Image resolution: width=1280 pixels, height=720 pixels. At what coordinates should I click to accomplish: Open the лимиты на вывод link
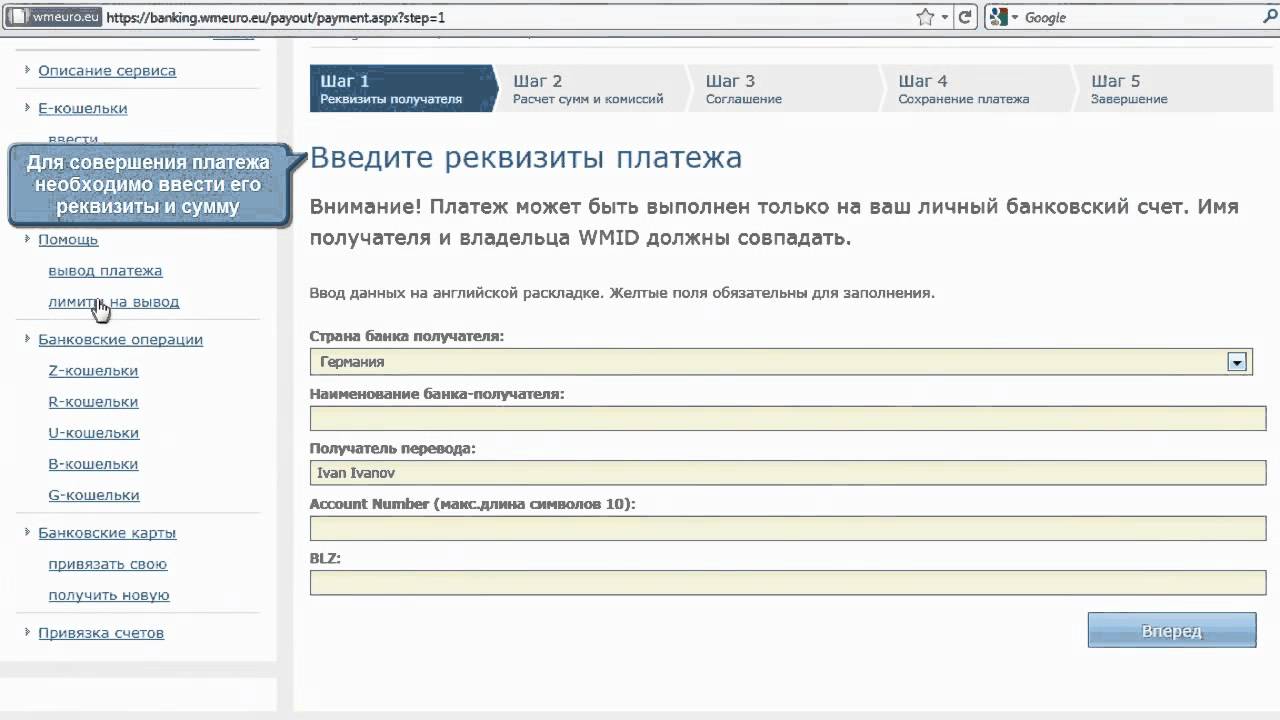pos(114,302)
